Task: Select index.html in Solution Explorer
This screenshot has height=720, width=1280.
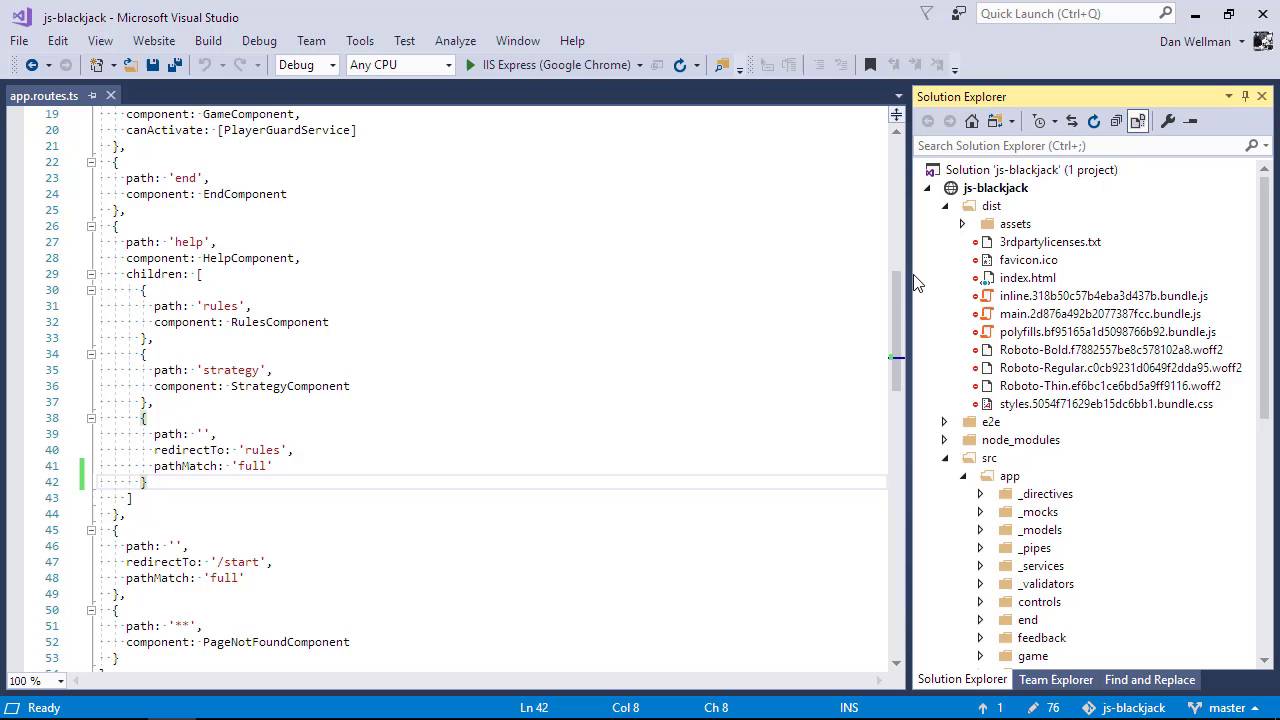Action: click(x=1027, y=278)
